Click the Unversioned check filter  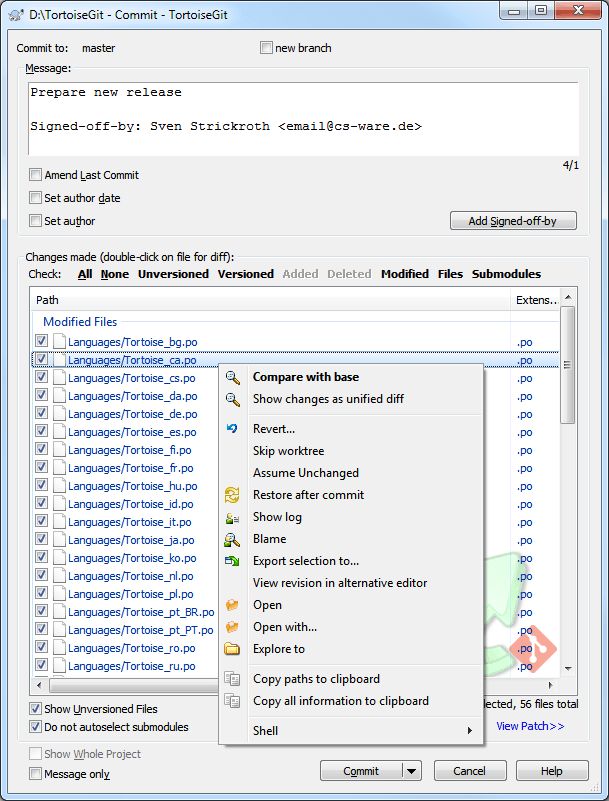pos(173,274)
